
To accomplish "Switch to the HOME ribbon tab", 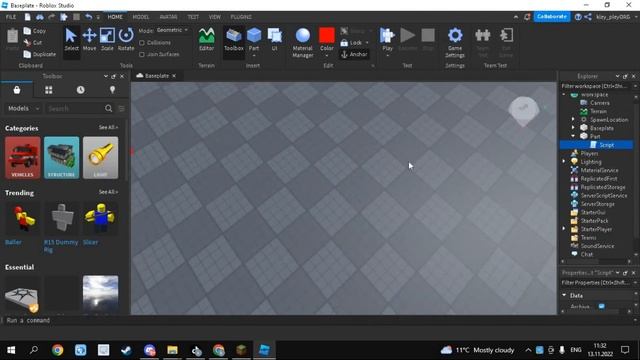I will pos(115,17).
